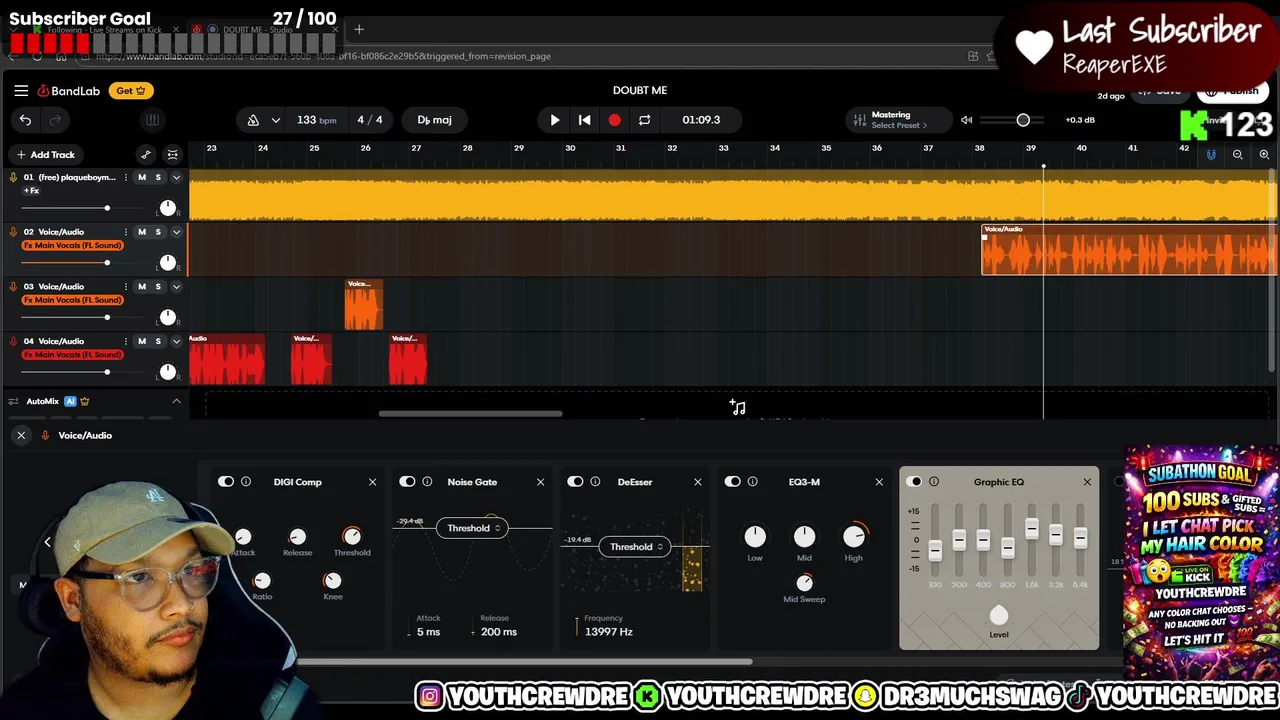This screenshot has width=1280, height=720.
Task: Expand track 03 options chevron
Action: pos(176,287)
